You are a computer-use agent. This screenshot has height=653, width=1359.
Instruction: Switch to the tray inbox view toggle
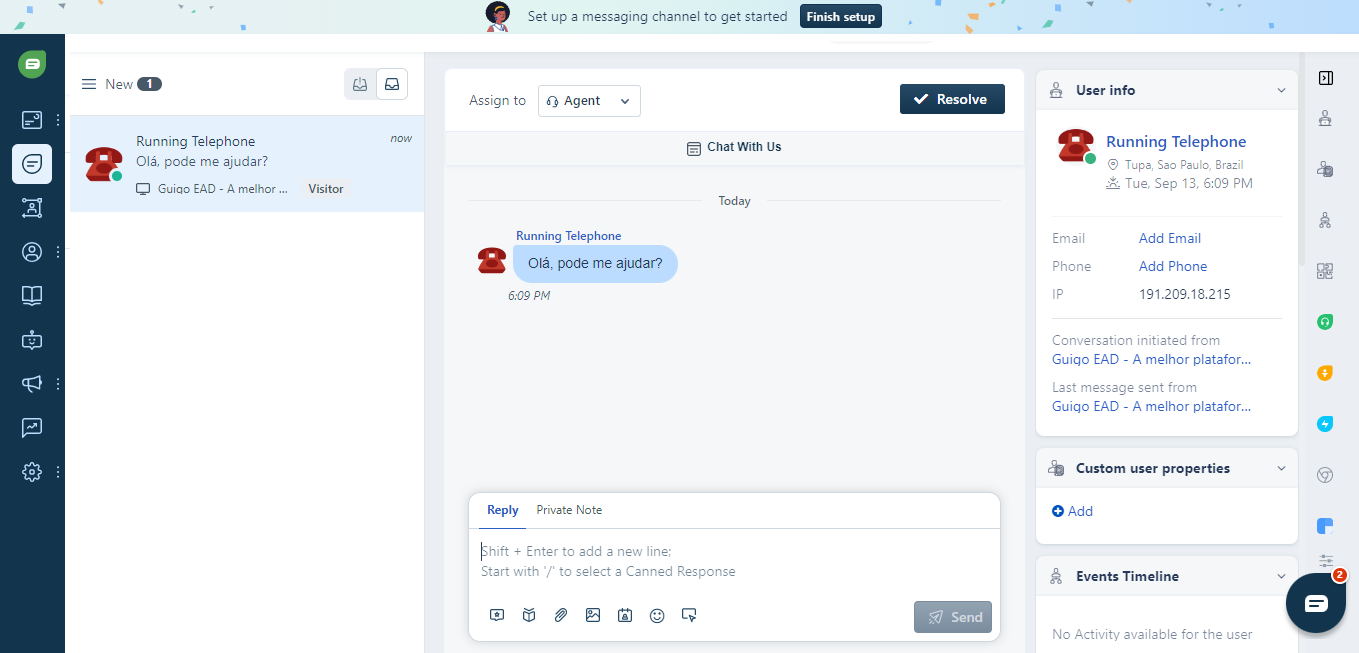click(393, 84)
